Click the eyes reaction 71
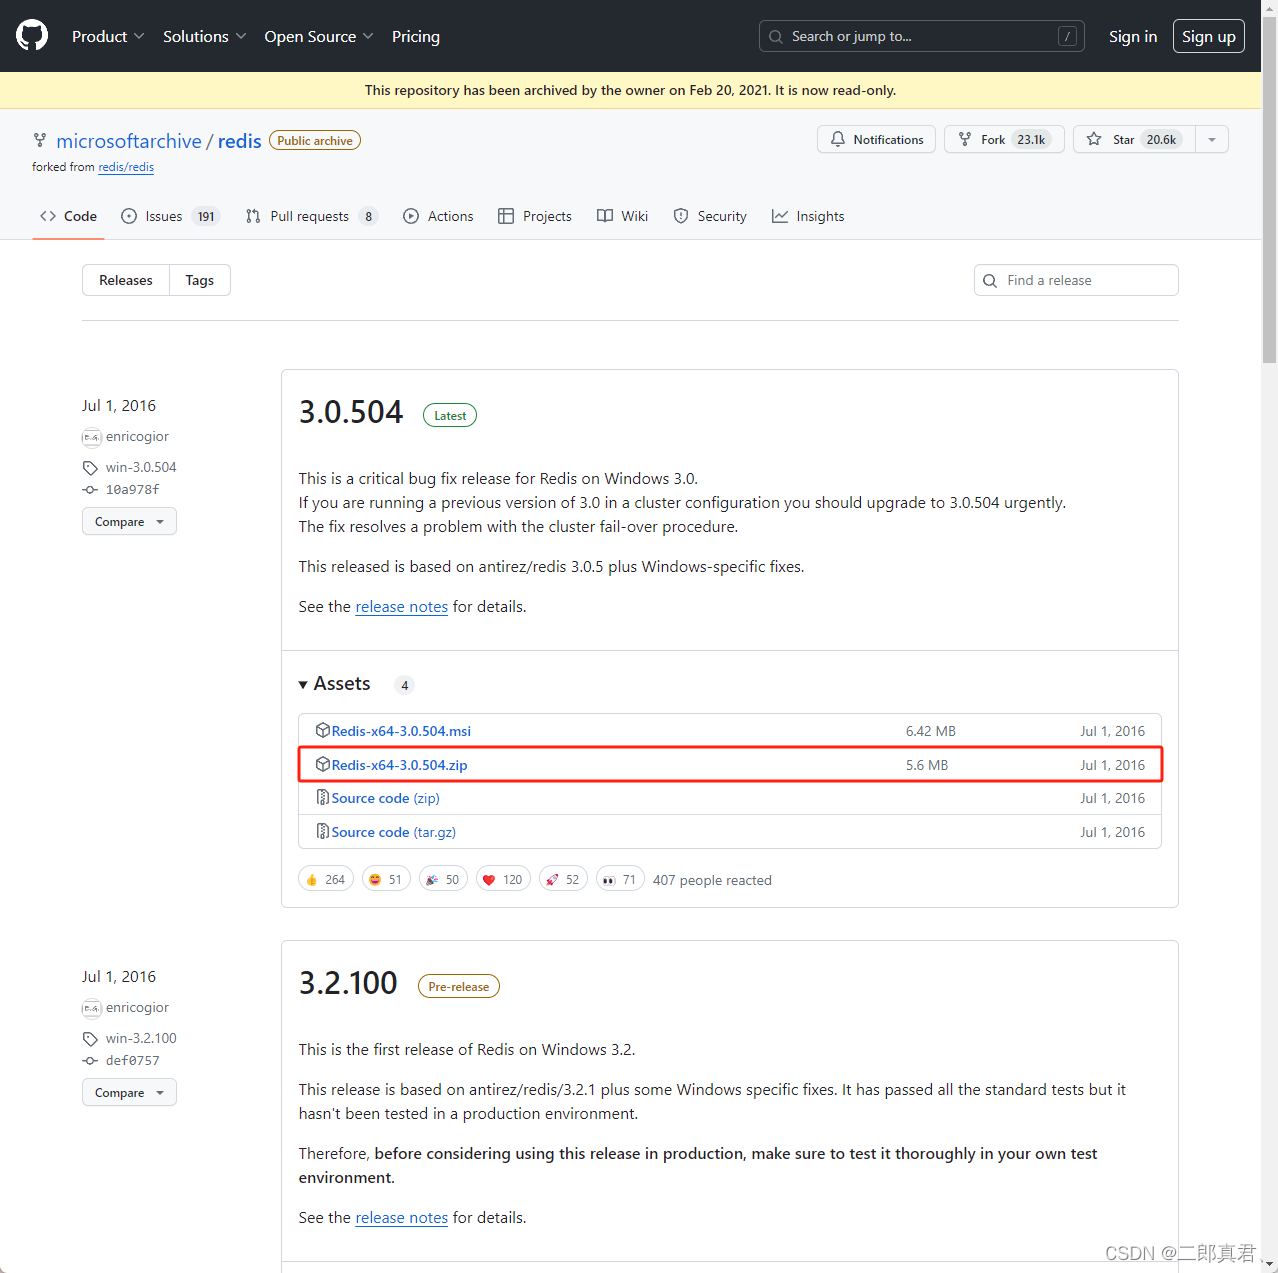This screenshot has width=1278, height=1273. 620,880
